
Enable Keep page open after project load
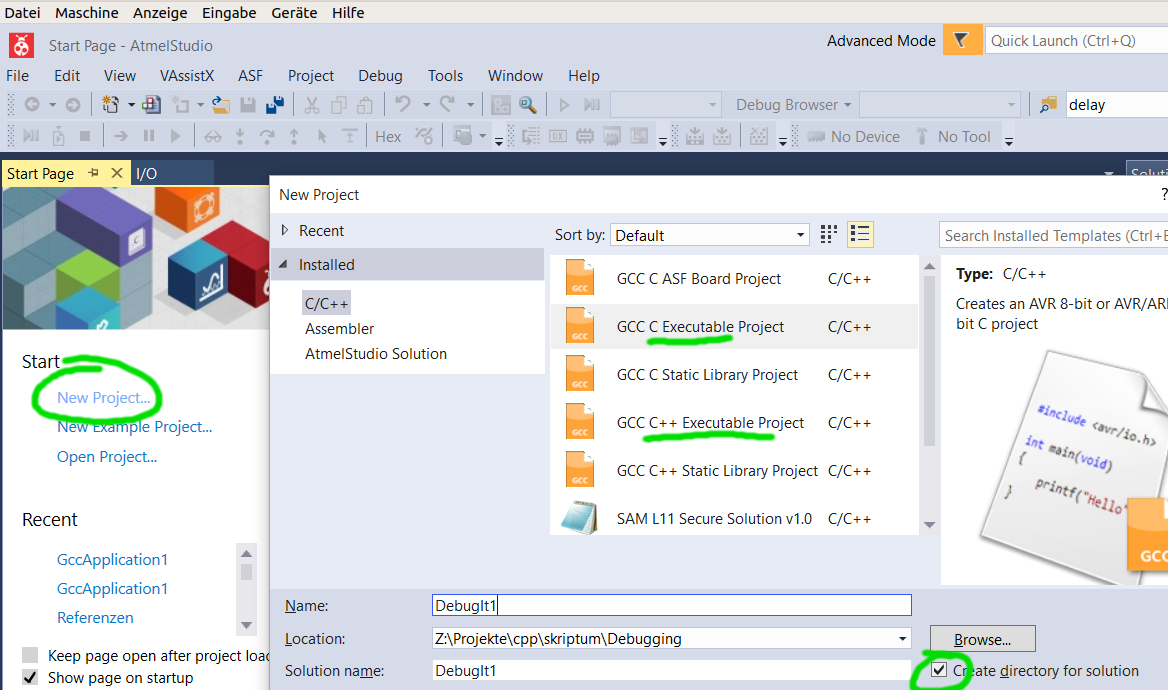pyautogui.click(x=30, y=656)
